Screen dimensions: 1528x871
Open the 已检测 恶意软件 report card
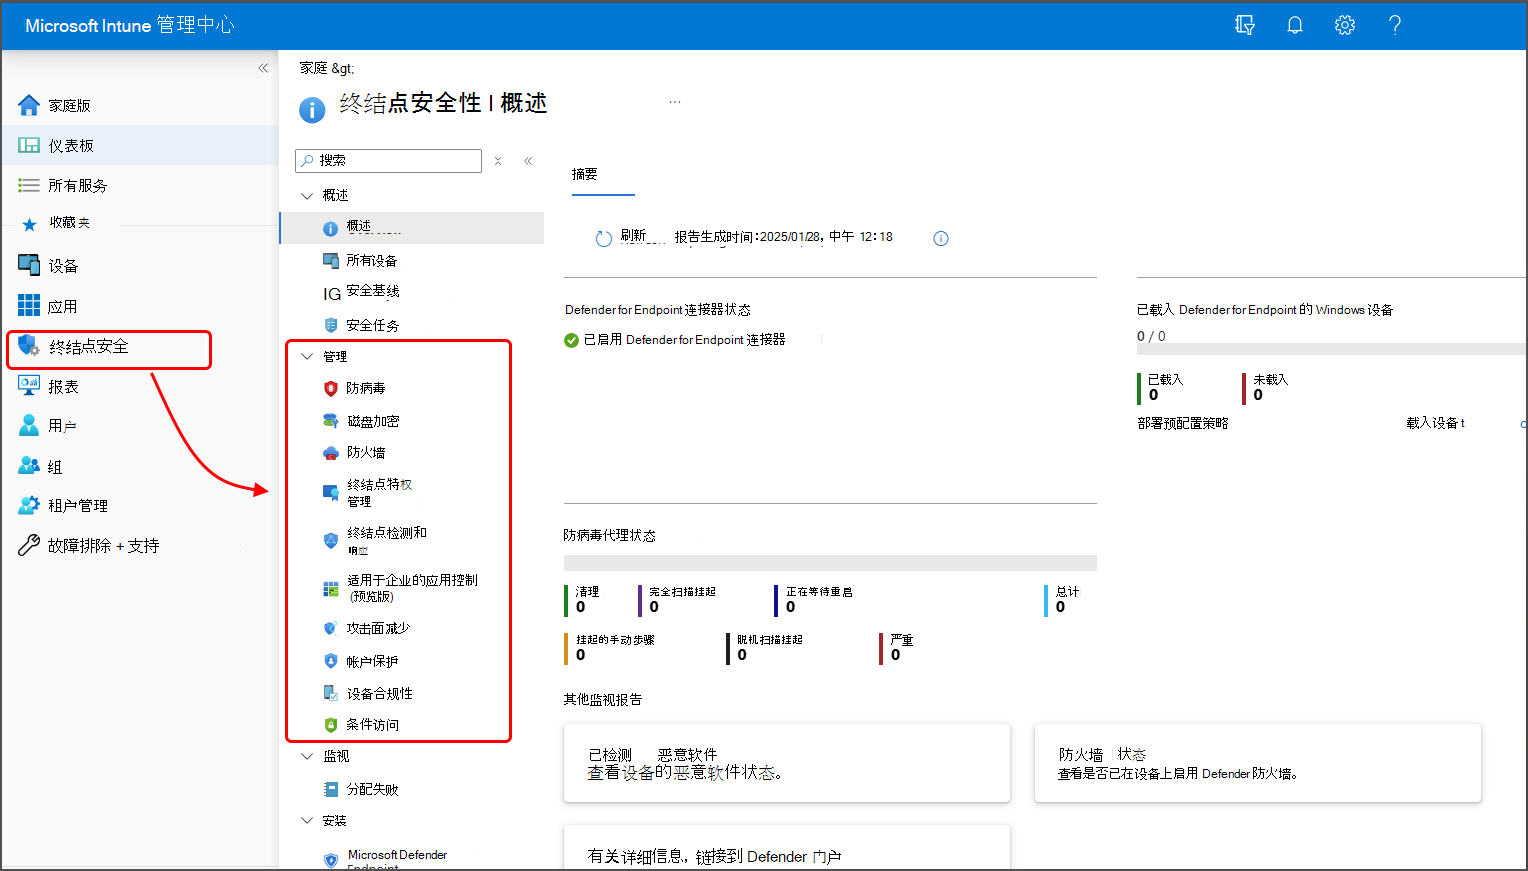[x=787, y=763]
